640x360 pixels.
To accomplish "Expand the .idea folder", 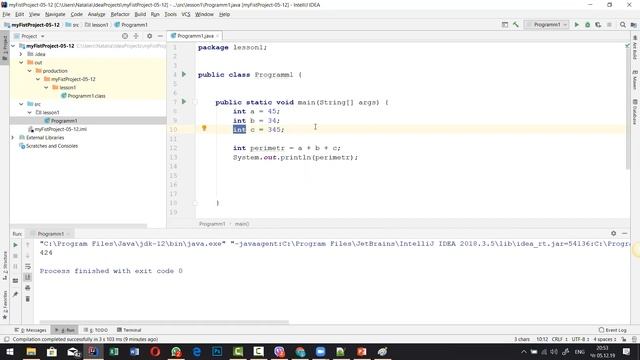I will click(x=21, y=54).
